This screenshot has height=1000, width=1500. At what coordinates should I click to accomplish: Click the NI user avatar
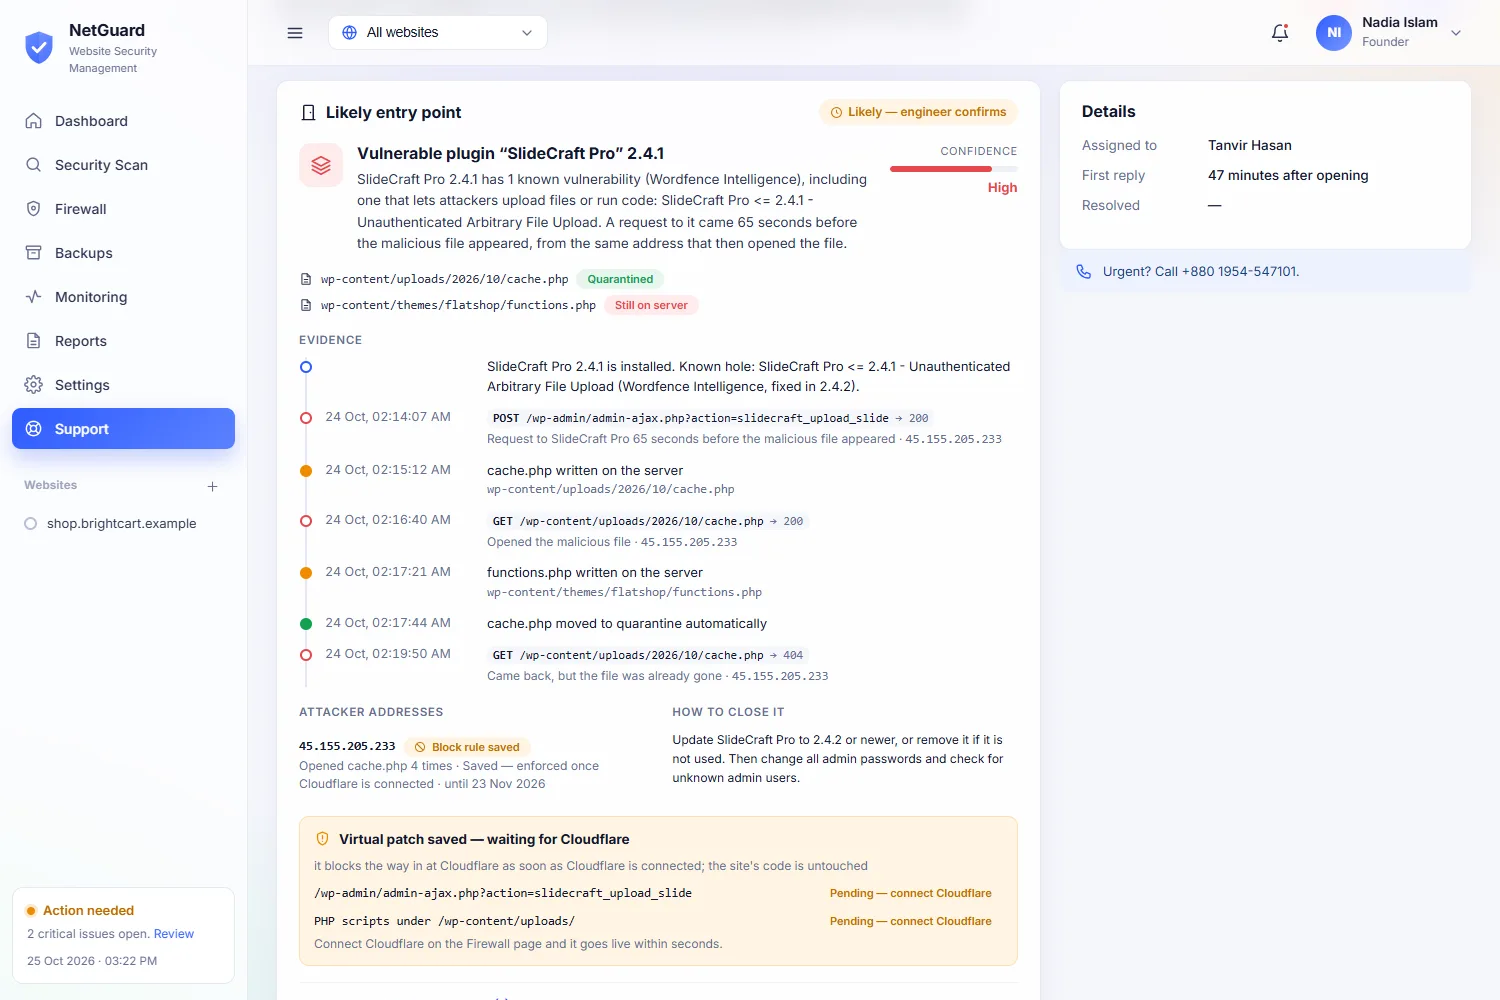click(x=1334, y=33)
